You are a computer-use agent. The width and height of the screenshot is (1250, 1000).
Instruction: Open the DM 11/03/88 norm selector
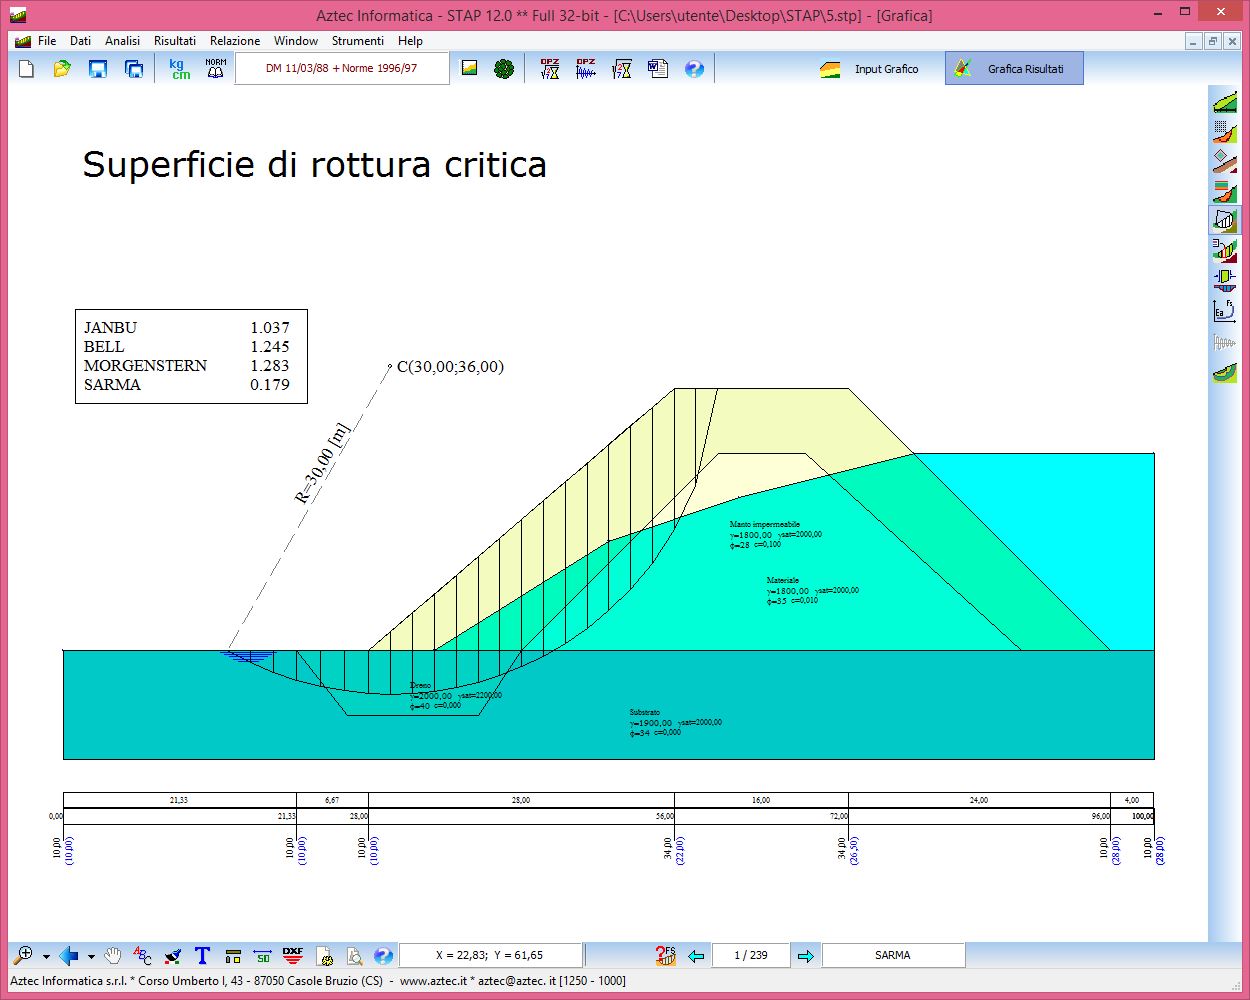[341, 69]
